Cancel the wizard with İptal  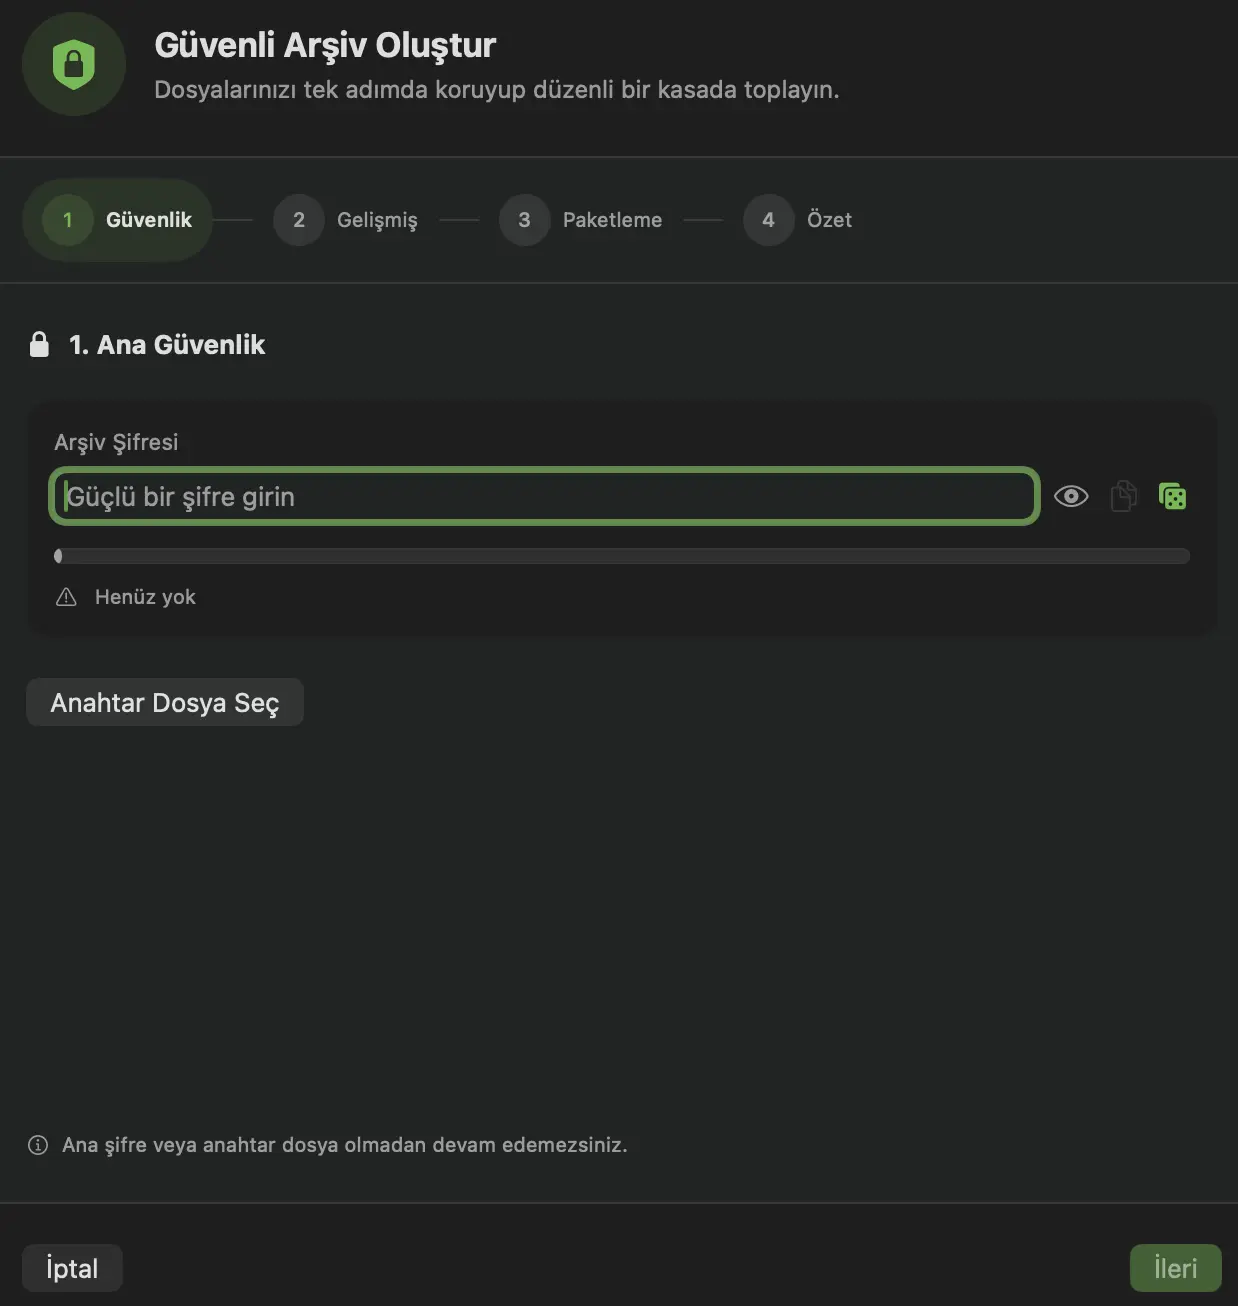pos(72,1268)
